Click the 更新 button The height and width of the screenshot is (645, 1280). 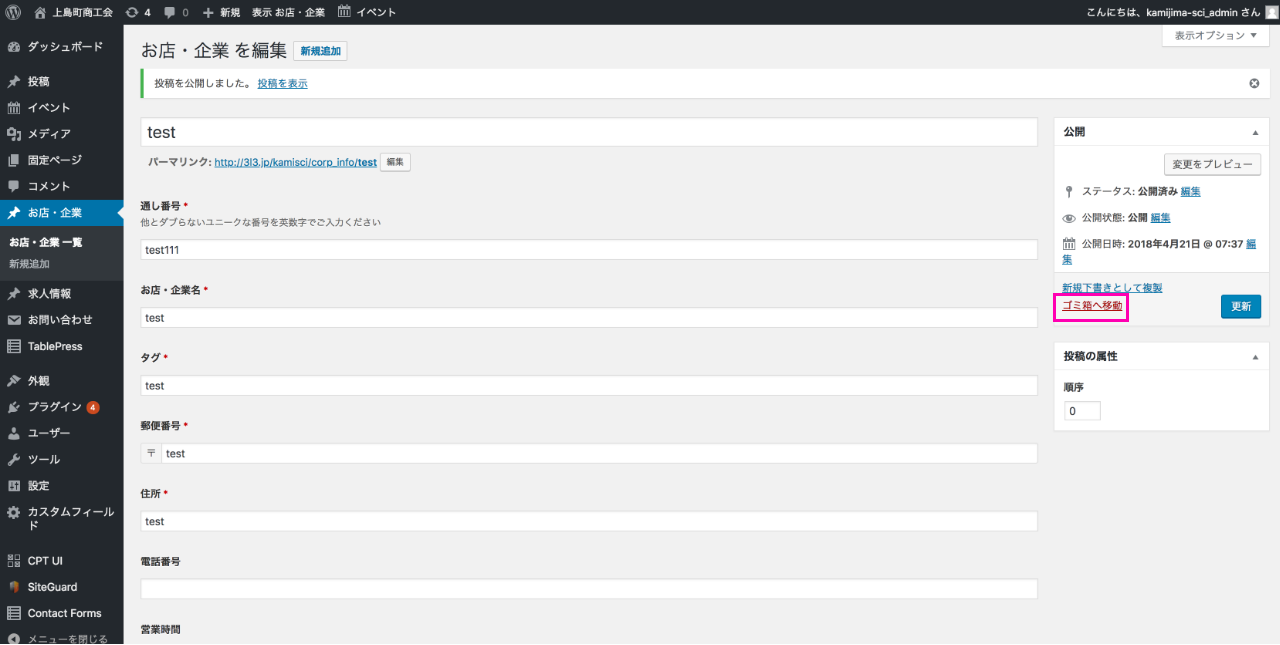[1240, 307]
